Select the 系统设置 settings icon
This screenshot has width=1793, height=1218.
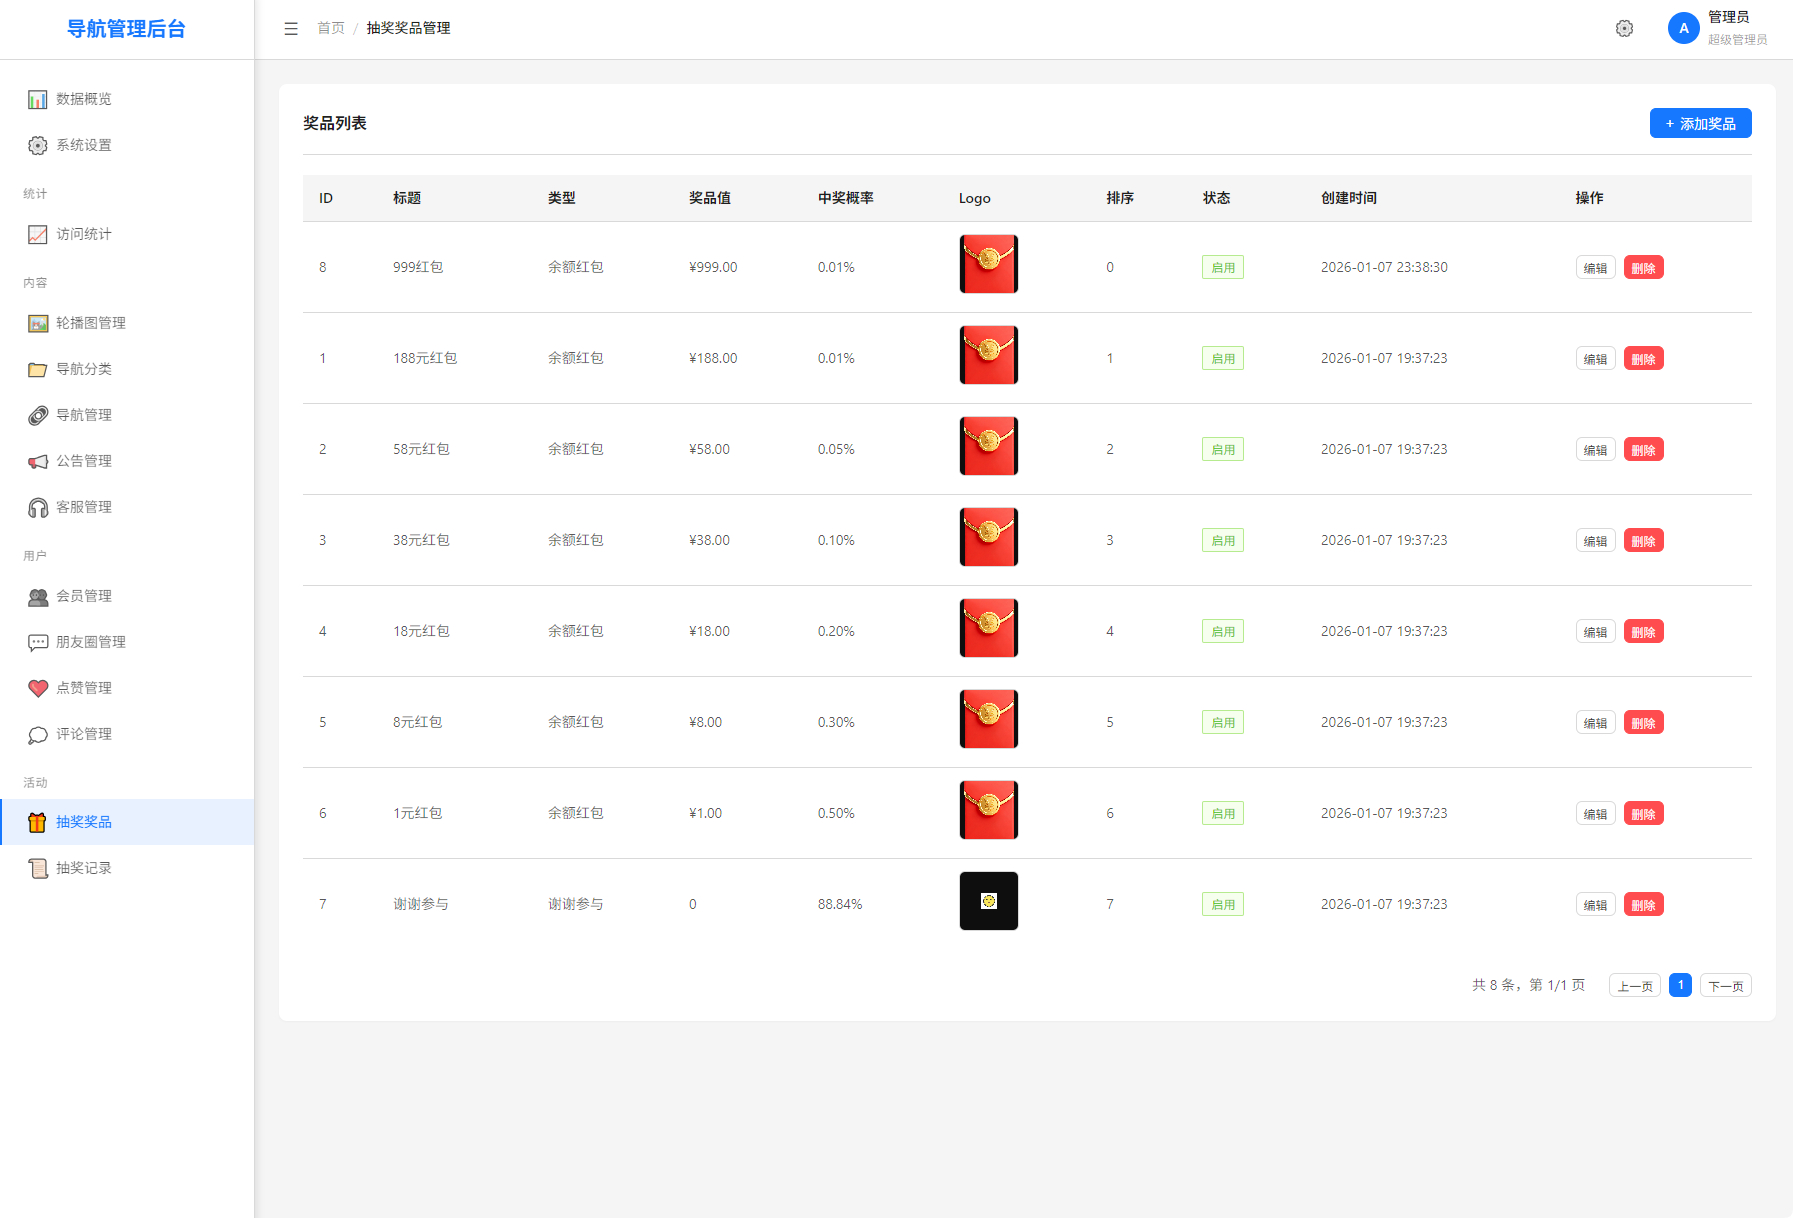(37, 145)
